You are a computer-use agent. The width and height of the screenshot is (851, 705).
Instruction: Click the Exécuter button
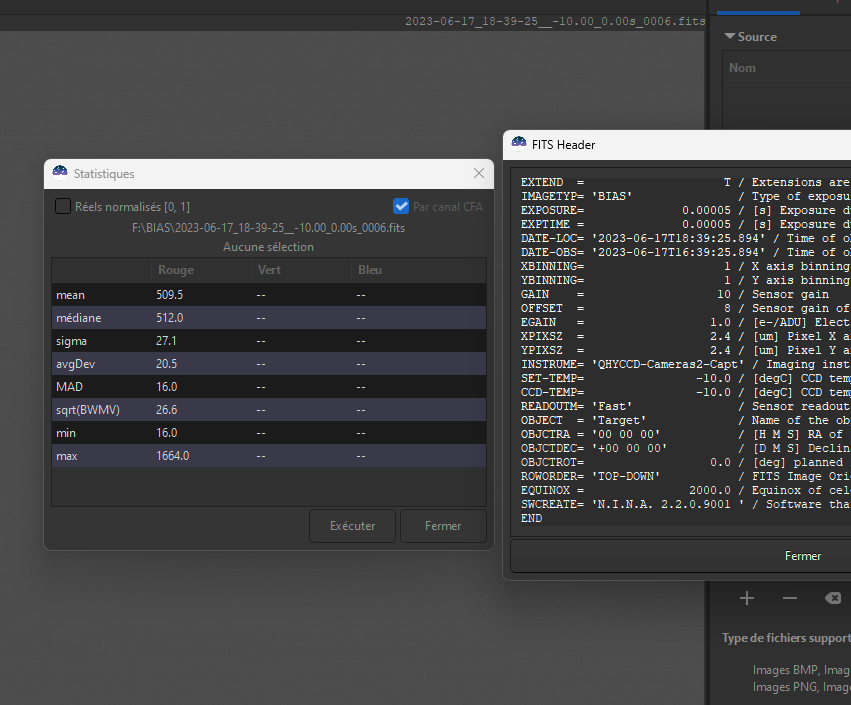(352, 526)
